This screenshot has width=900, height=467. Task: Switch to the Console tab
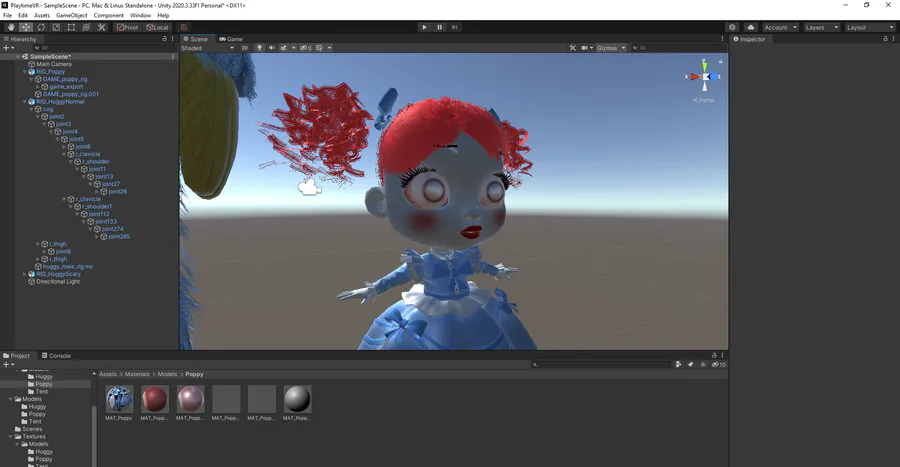tap(56, 356)
